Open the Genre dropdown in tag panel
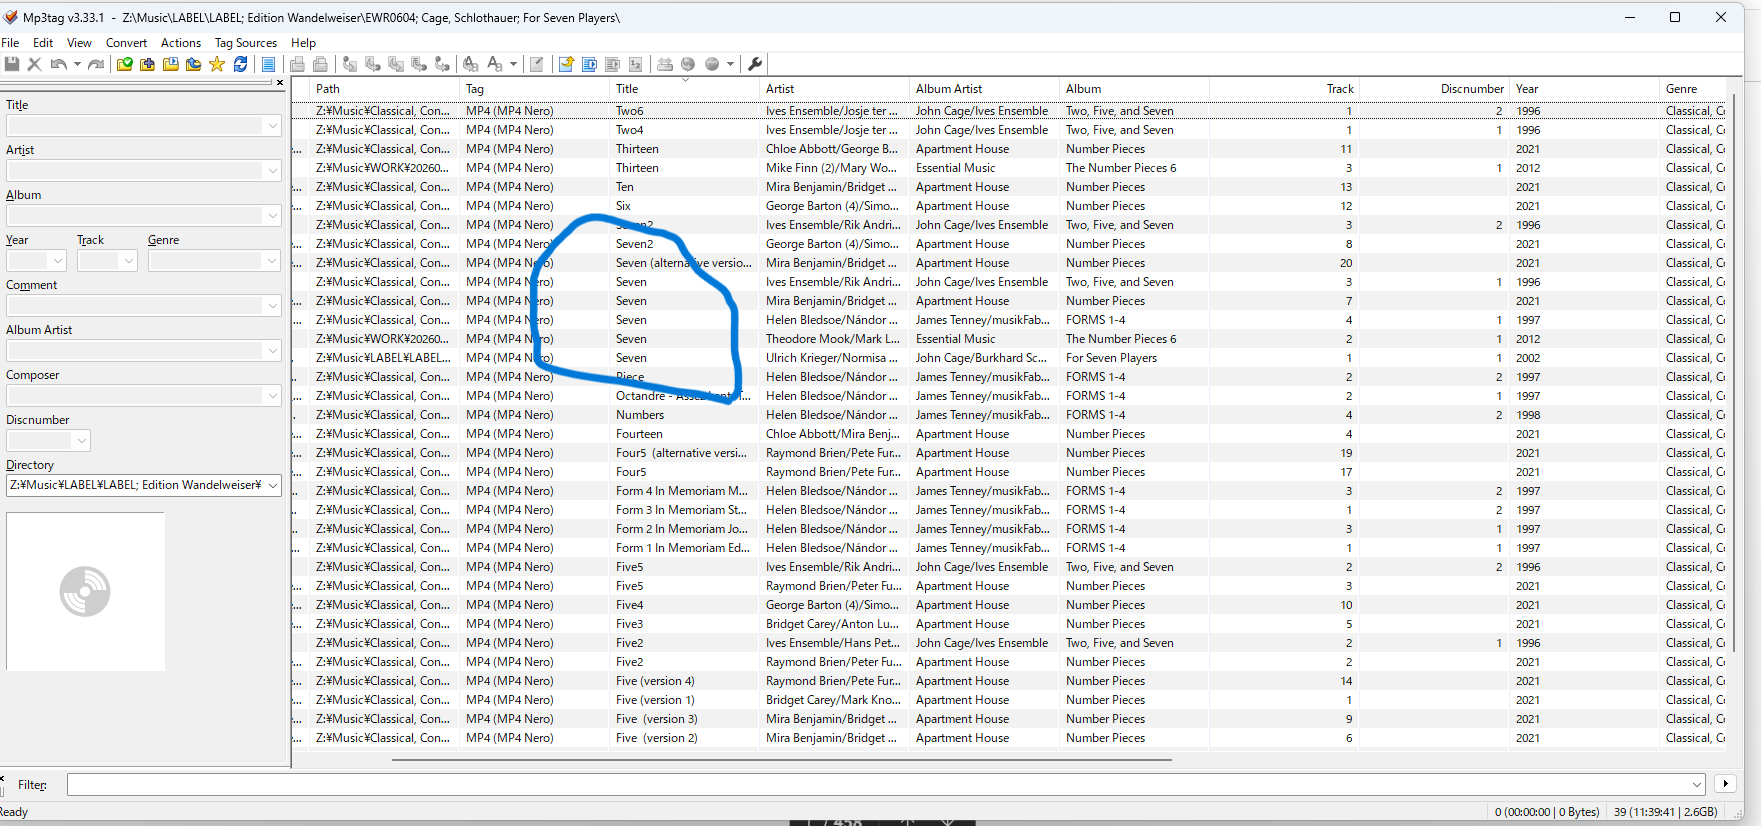Screen dimensions: 1761x826 click(x=272, y=261)
